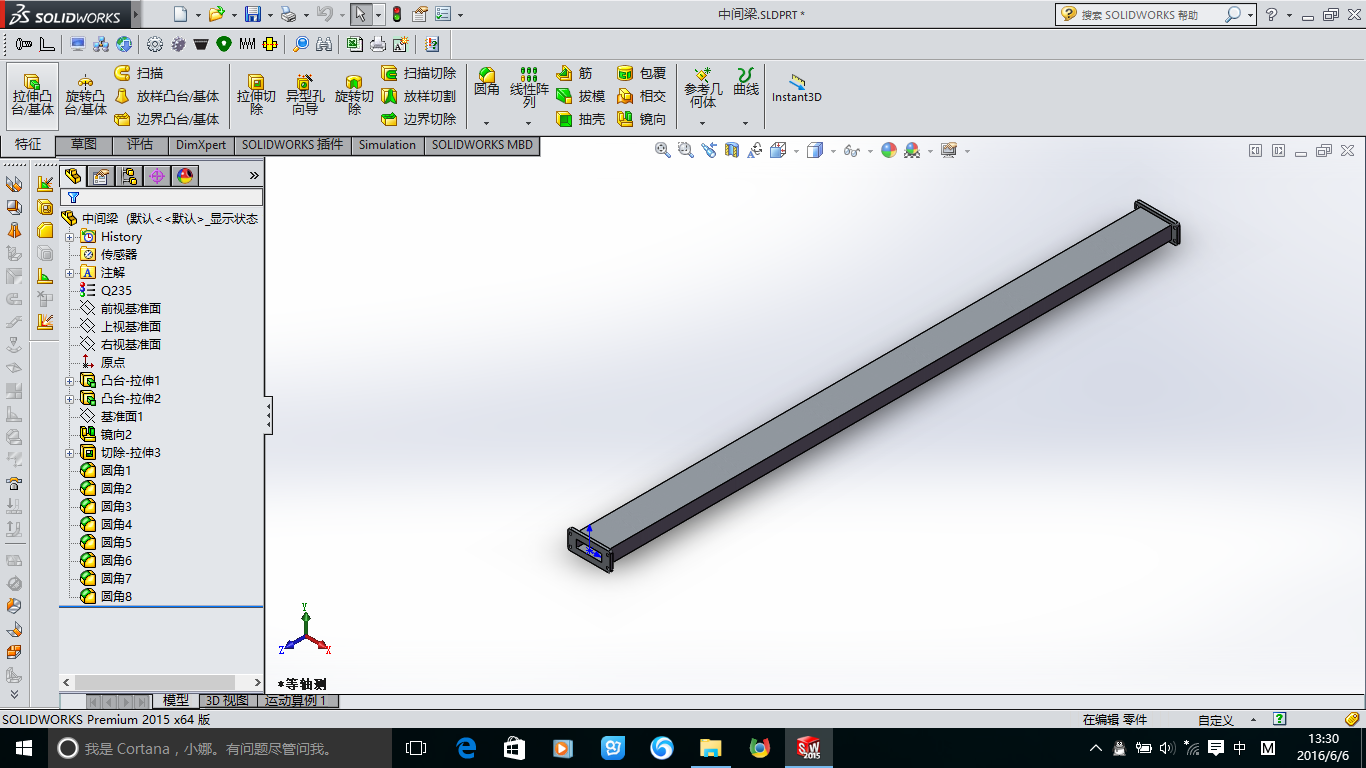The height and width of the screenshot is (768, 1366).
Task: Open the 参考几何体 reference geometry tool
Action: pos(703,88)
